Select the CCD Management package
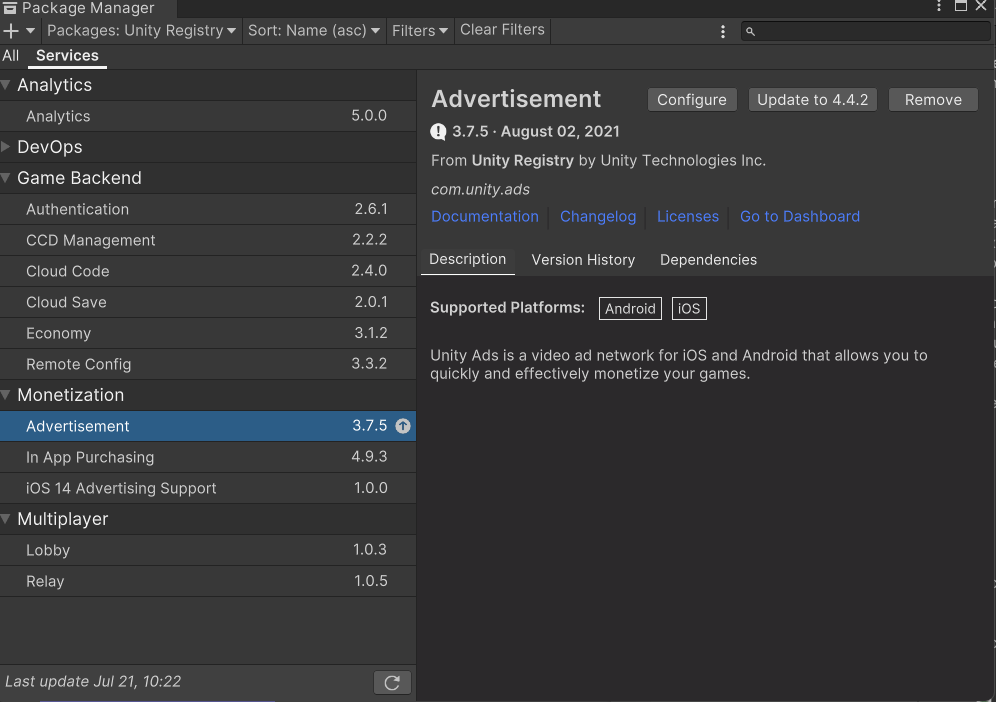996x702 pixels. [208, 240]
